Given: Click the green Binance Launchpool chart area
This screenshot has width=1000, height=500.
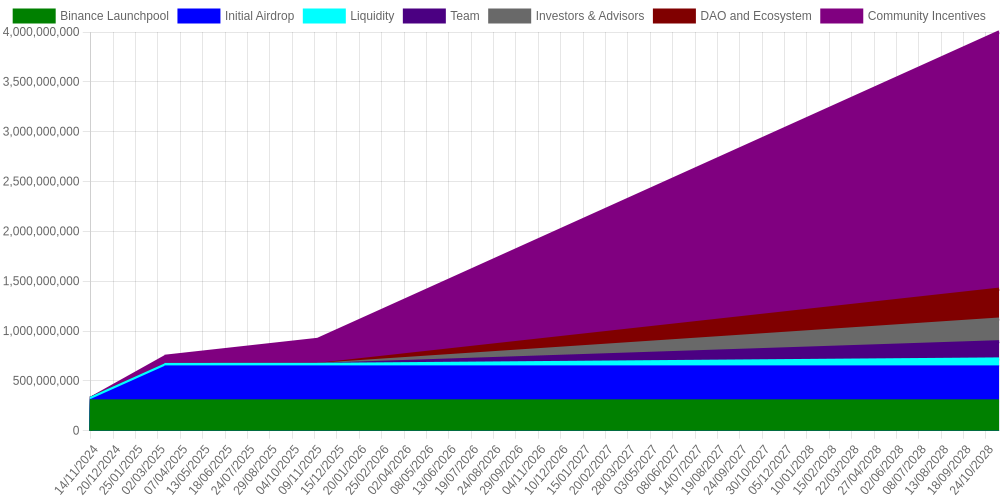Looking at the screenshot, I should (544, 415).
